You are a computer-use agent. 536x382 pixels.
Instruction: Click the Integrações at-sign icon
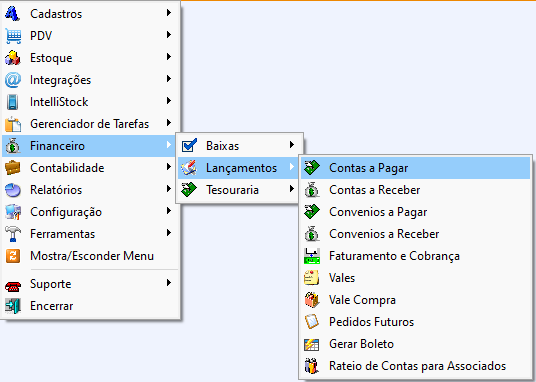pos(13,80)
